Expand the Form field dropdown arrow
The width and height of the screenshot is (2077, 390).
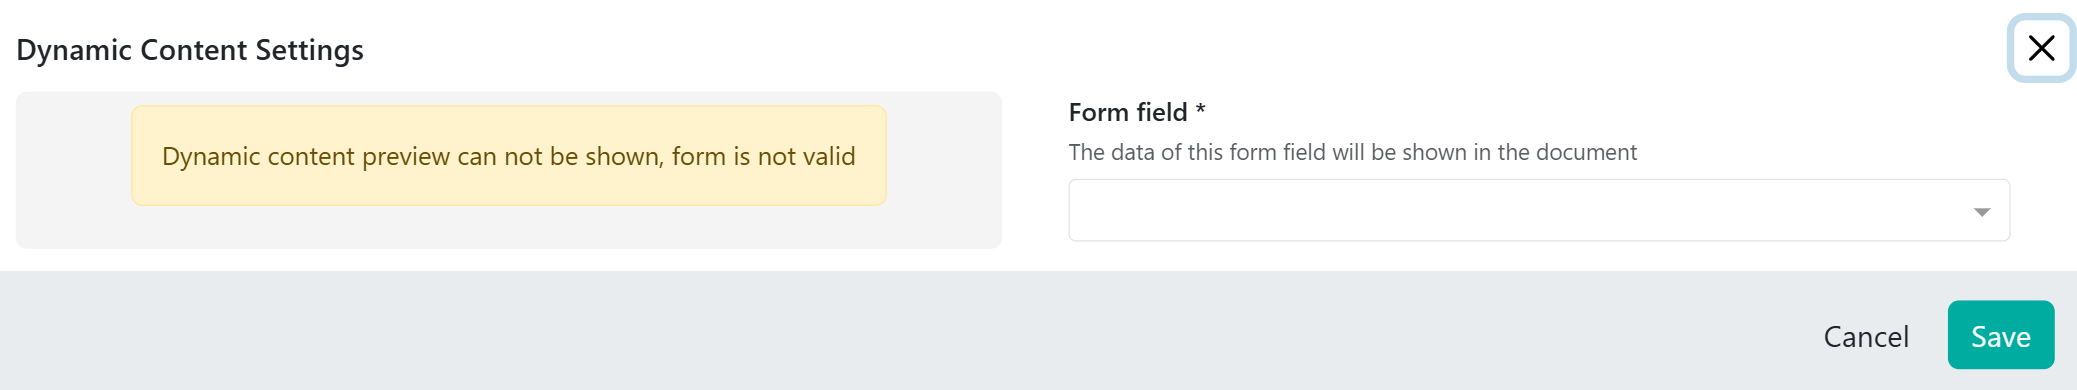click(1981, 212)
